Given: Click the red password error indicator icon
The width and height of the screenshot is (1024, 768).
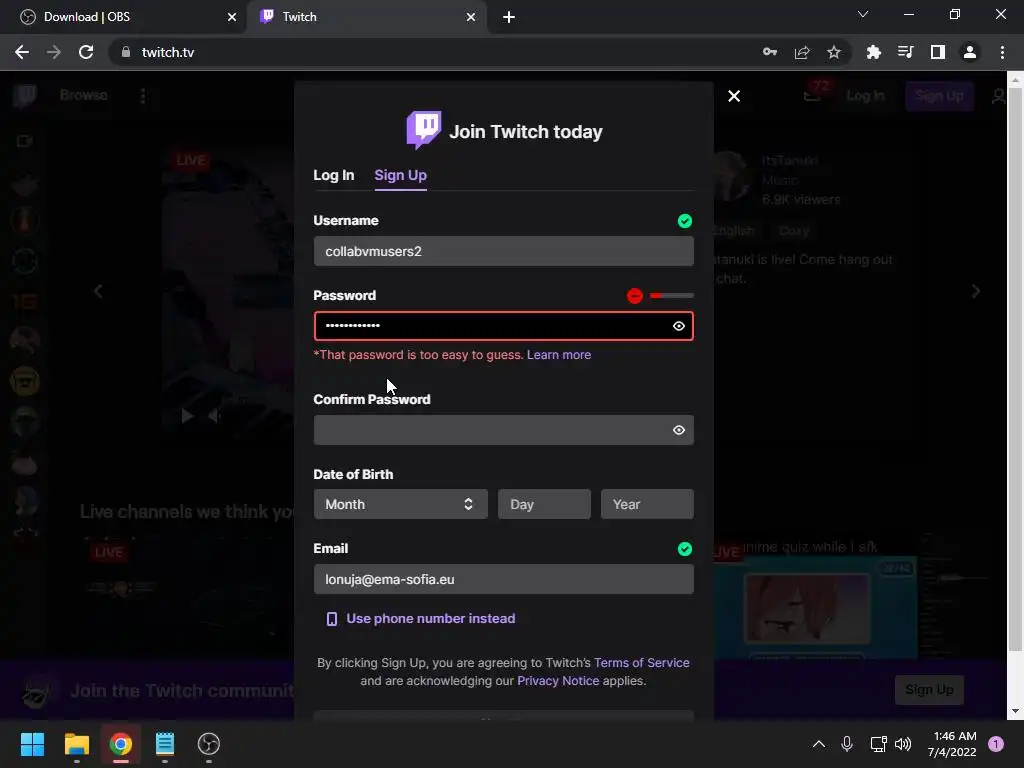Looking at the screenshot, I should [x=634, y=296].
